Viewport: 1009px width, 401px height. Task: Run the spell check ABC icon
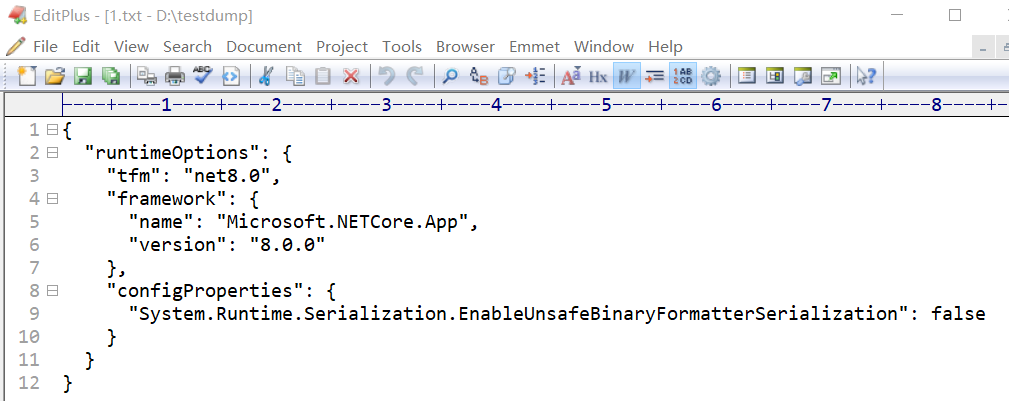pos(203,77)
